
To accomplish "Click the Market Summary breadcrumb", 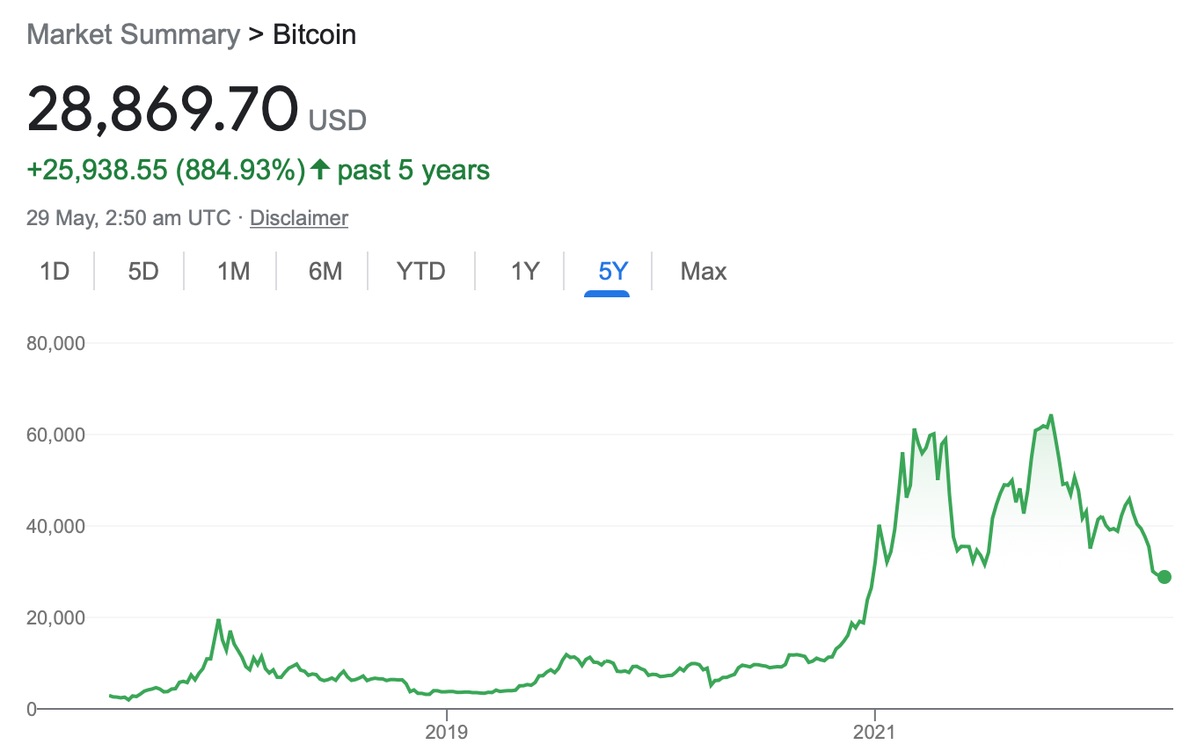I will point(133,35).
